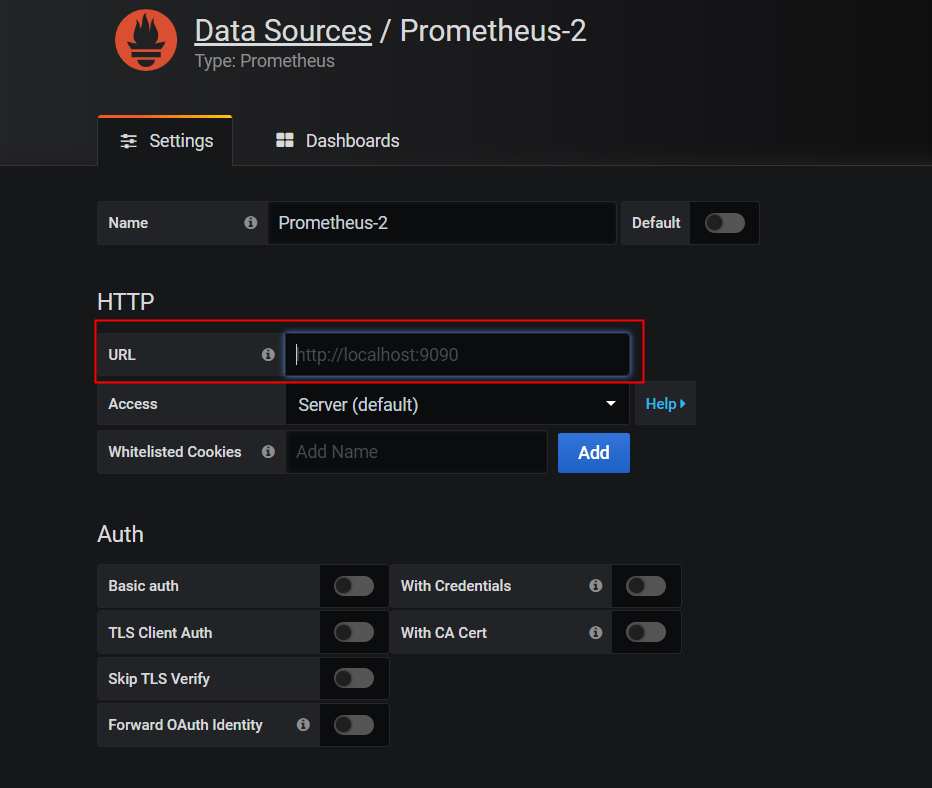Open the Access mode dropdown

tap(457, 405)
